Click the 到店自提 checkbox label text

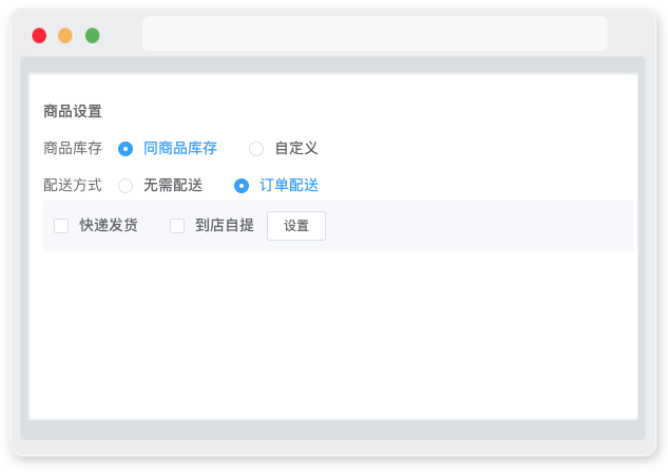pos(225,225)
